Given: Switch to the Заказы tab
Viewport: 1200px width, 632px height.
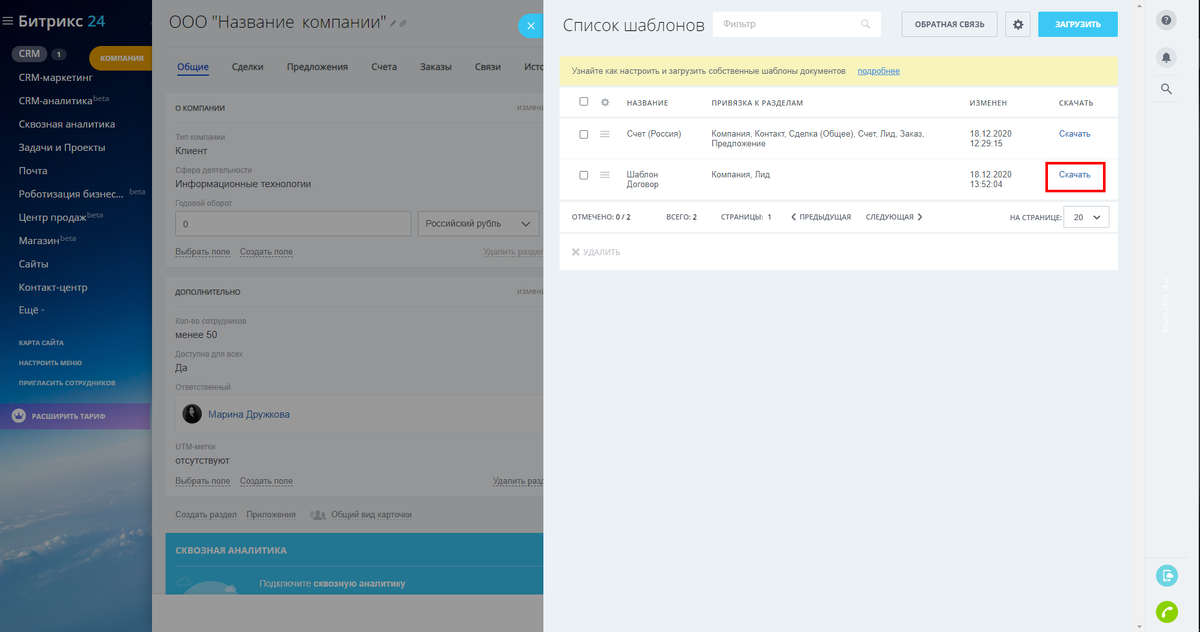Looking at the screenshot, I should pyautogui.click(x=435, y=67).
